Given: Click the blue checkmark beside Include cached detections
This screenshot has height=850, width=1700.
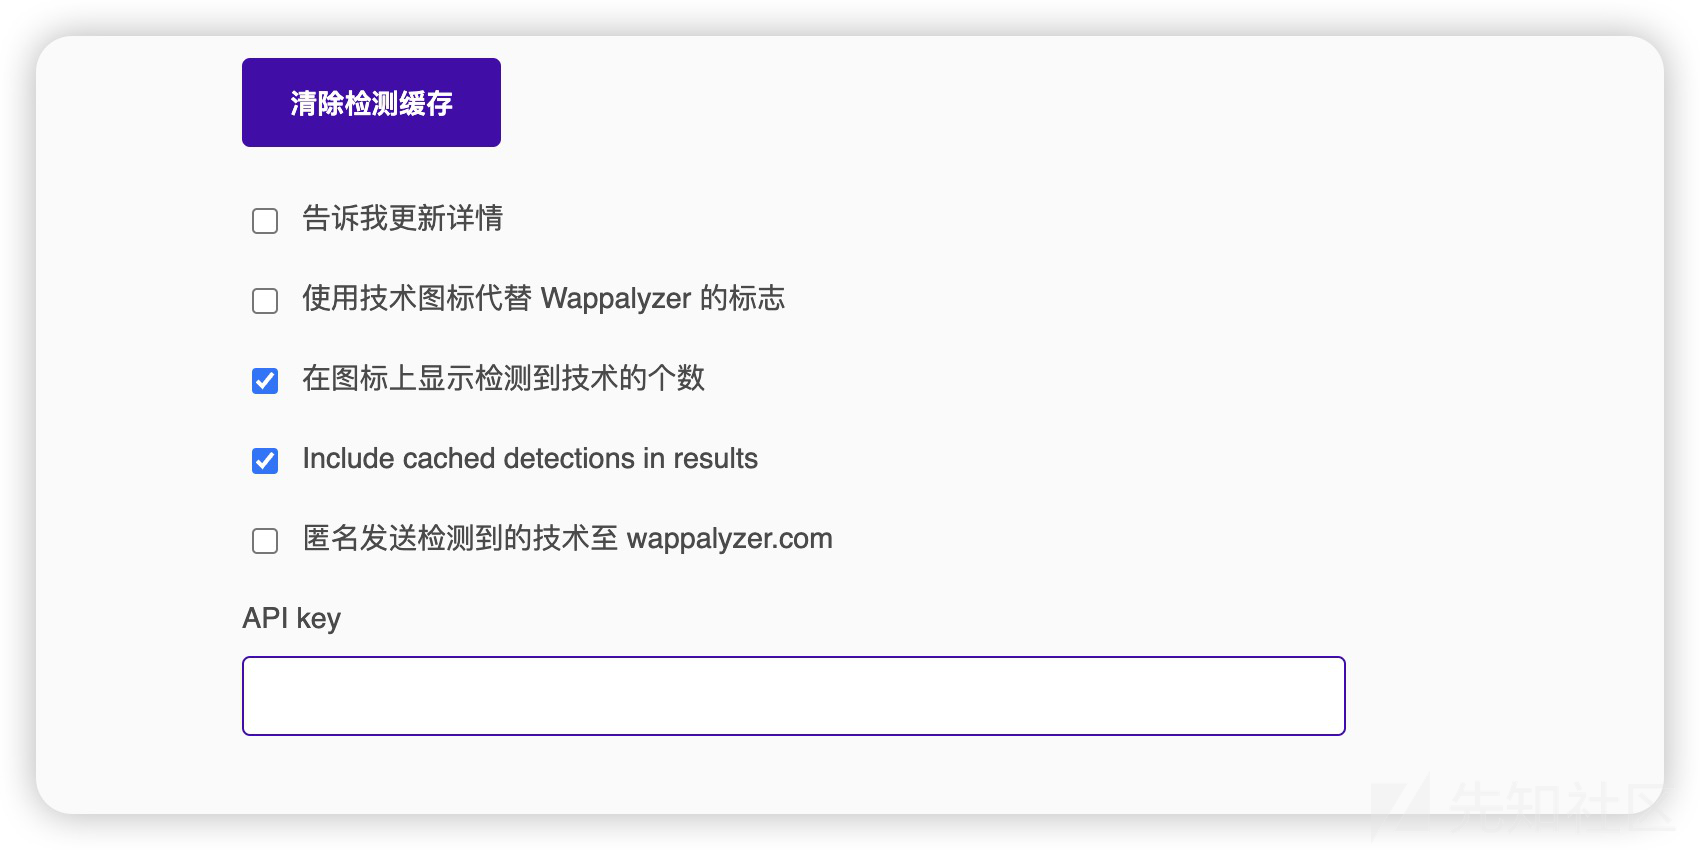Looking at the screenshot, I should pyautogui.click(x=265, y=460).
